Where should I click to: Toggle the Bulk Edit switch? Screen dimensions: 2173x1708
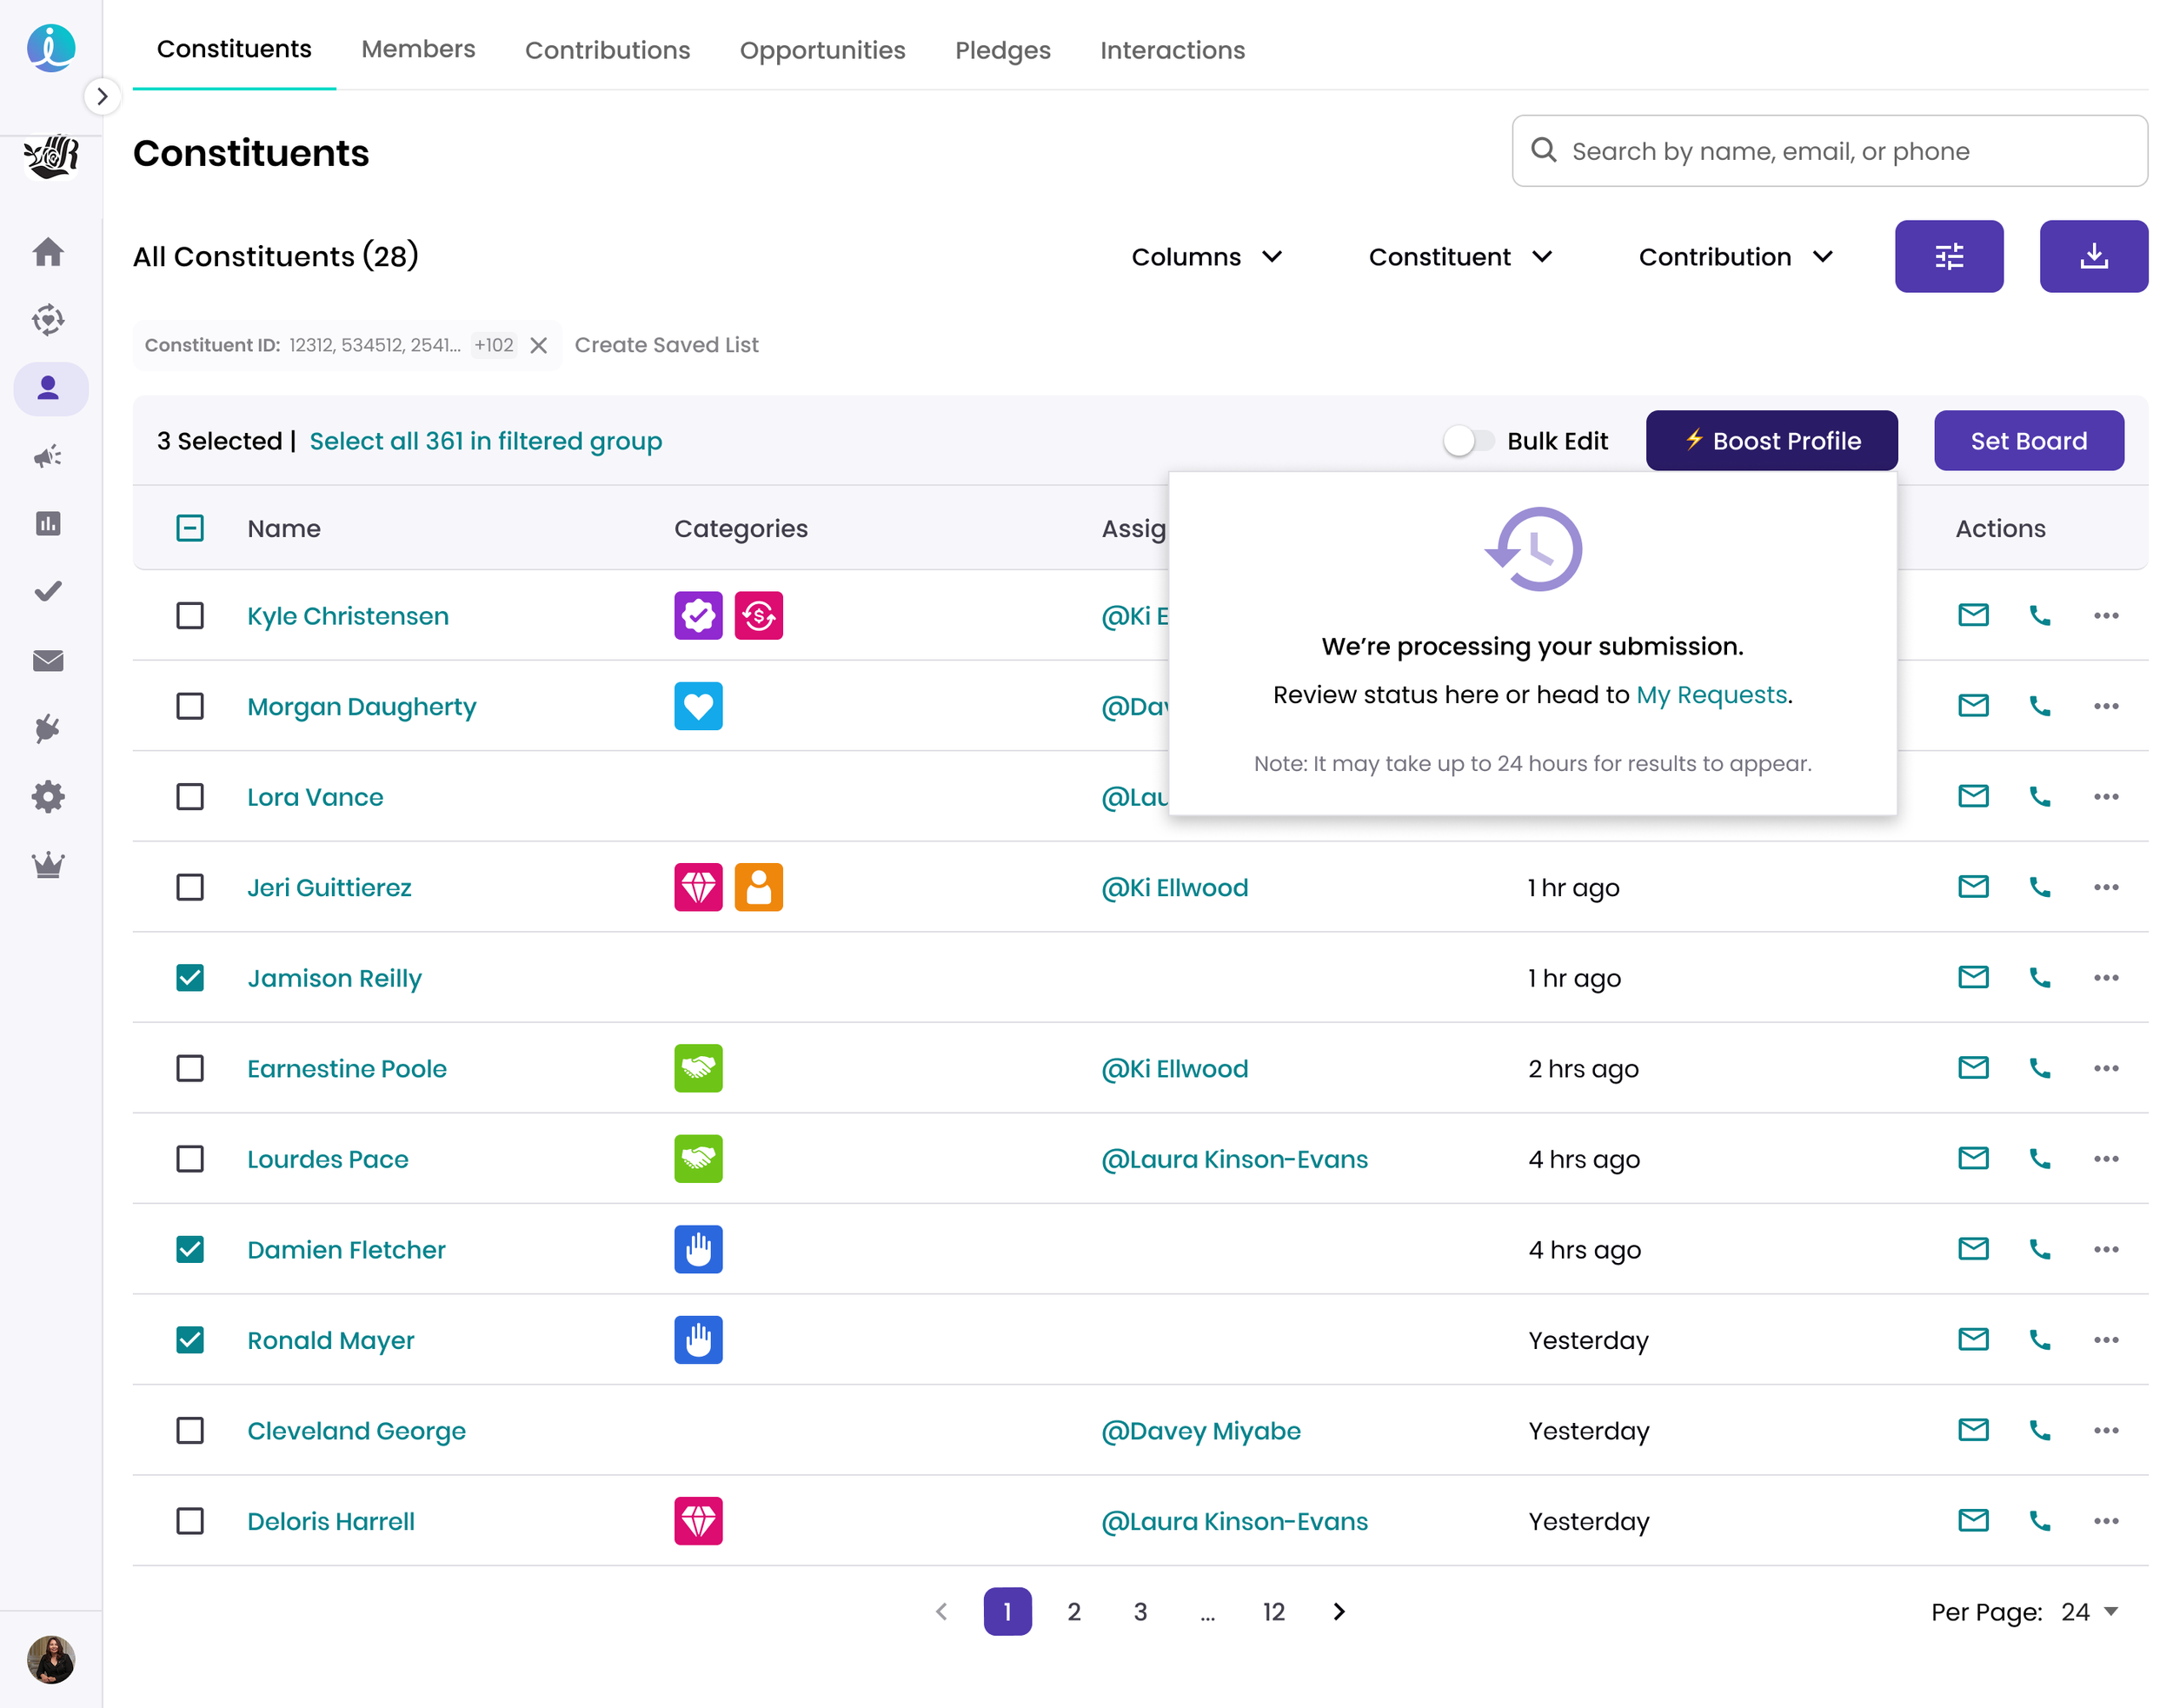point(1467,441)
